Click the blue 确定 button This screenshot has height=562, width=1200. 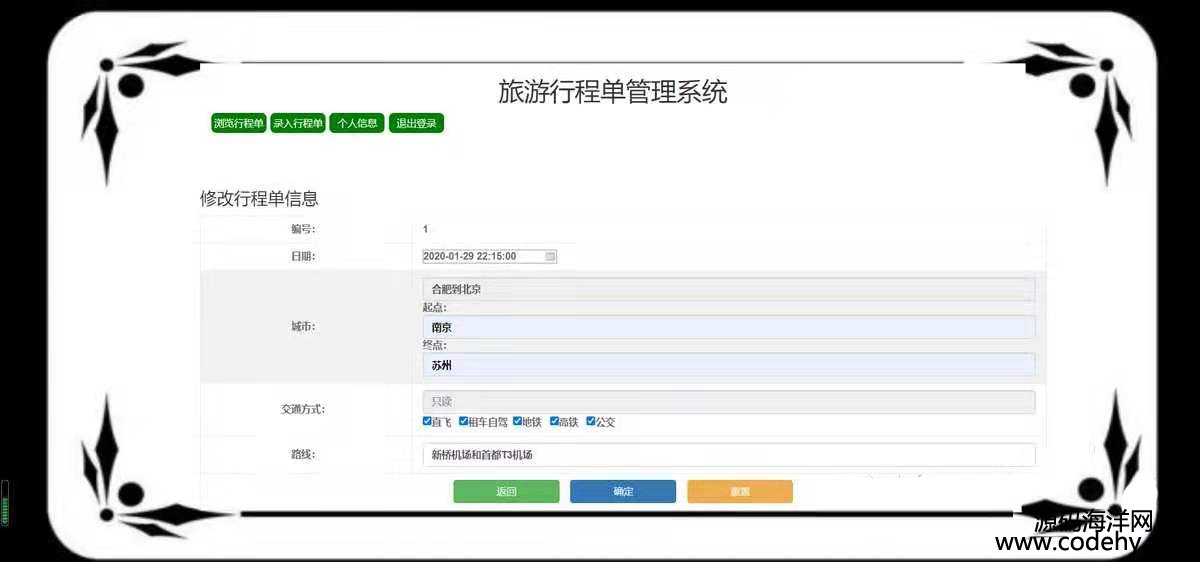tap(622, 491)
